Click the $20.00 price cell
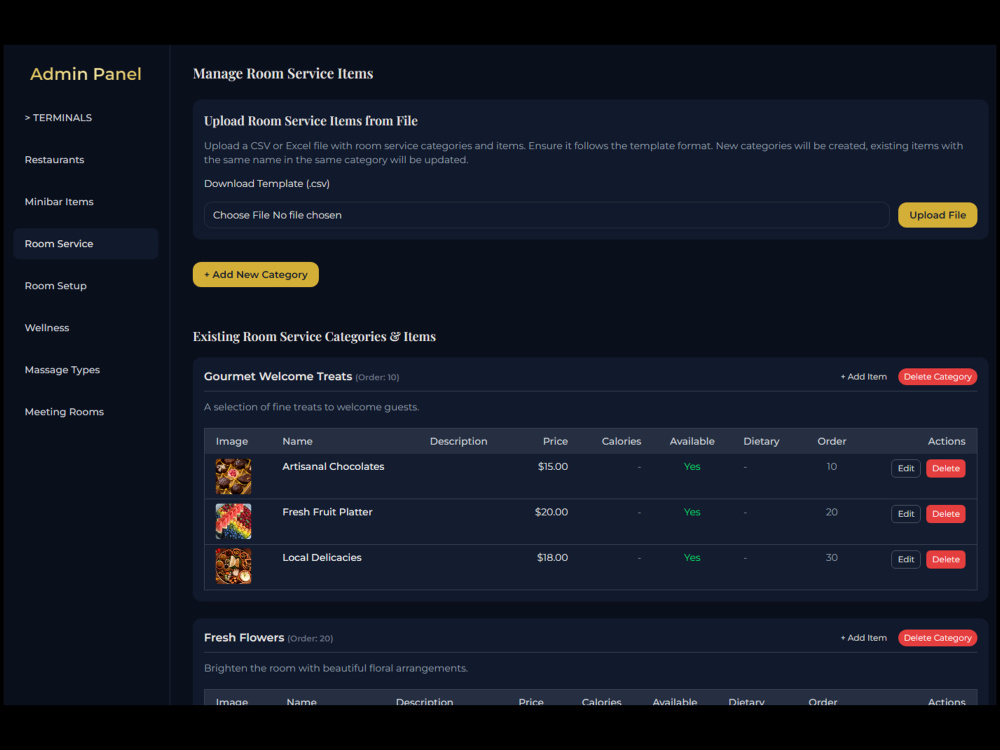 click(x=551, y=512)
